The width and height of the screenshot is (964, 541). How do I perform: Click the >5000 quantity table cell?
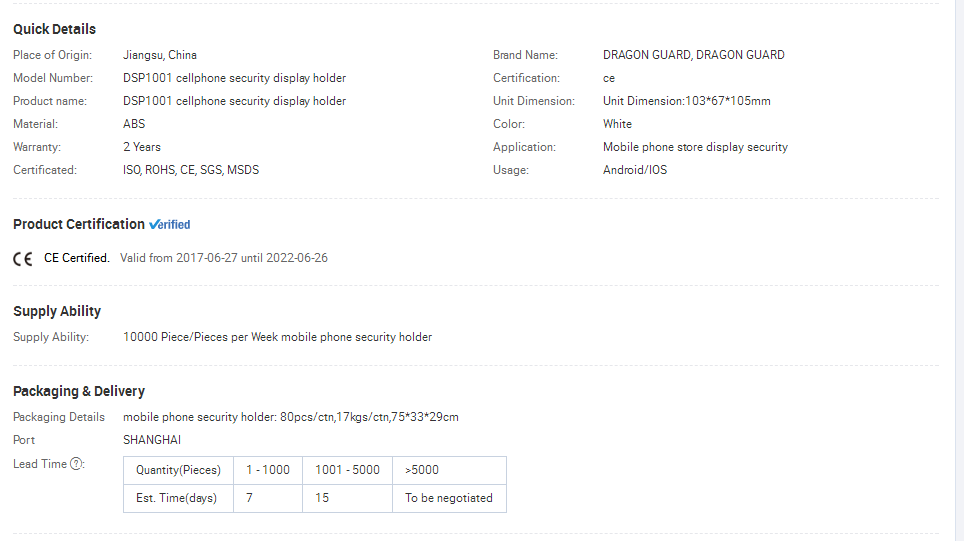click(449, 470)
